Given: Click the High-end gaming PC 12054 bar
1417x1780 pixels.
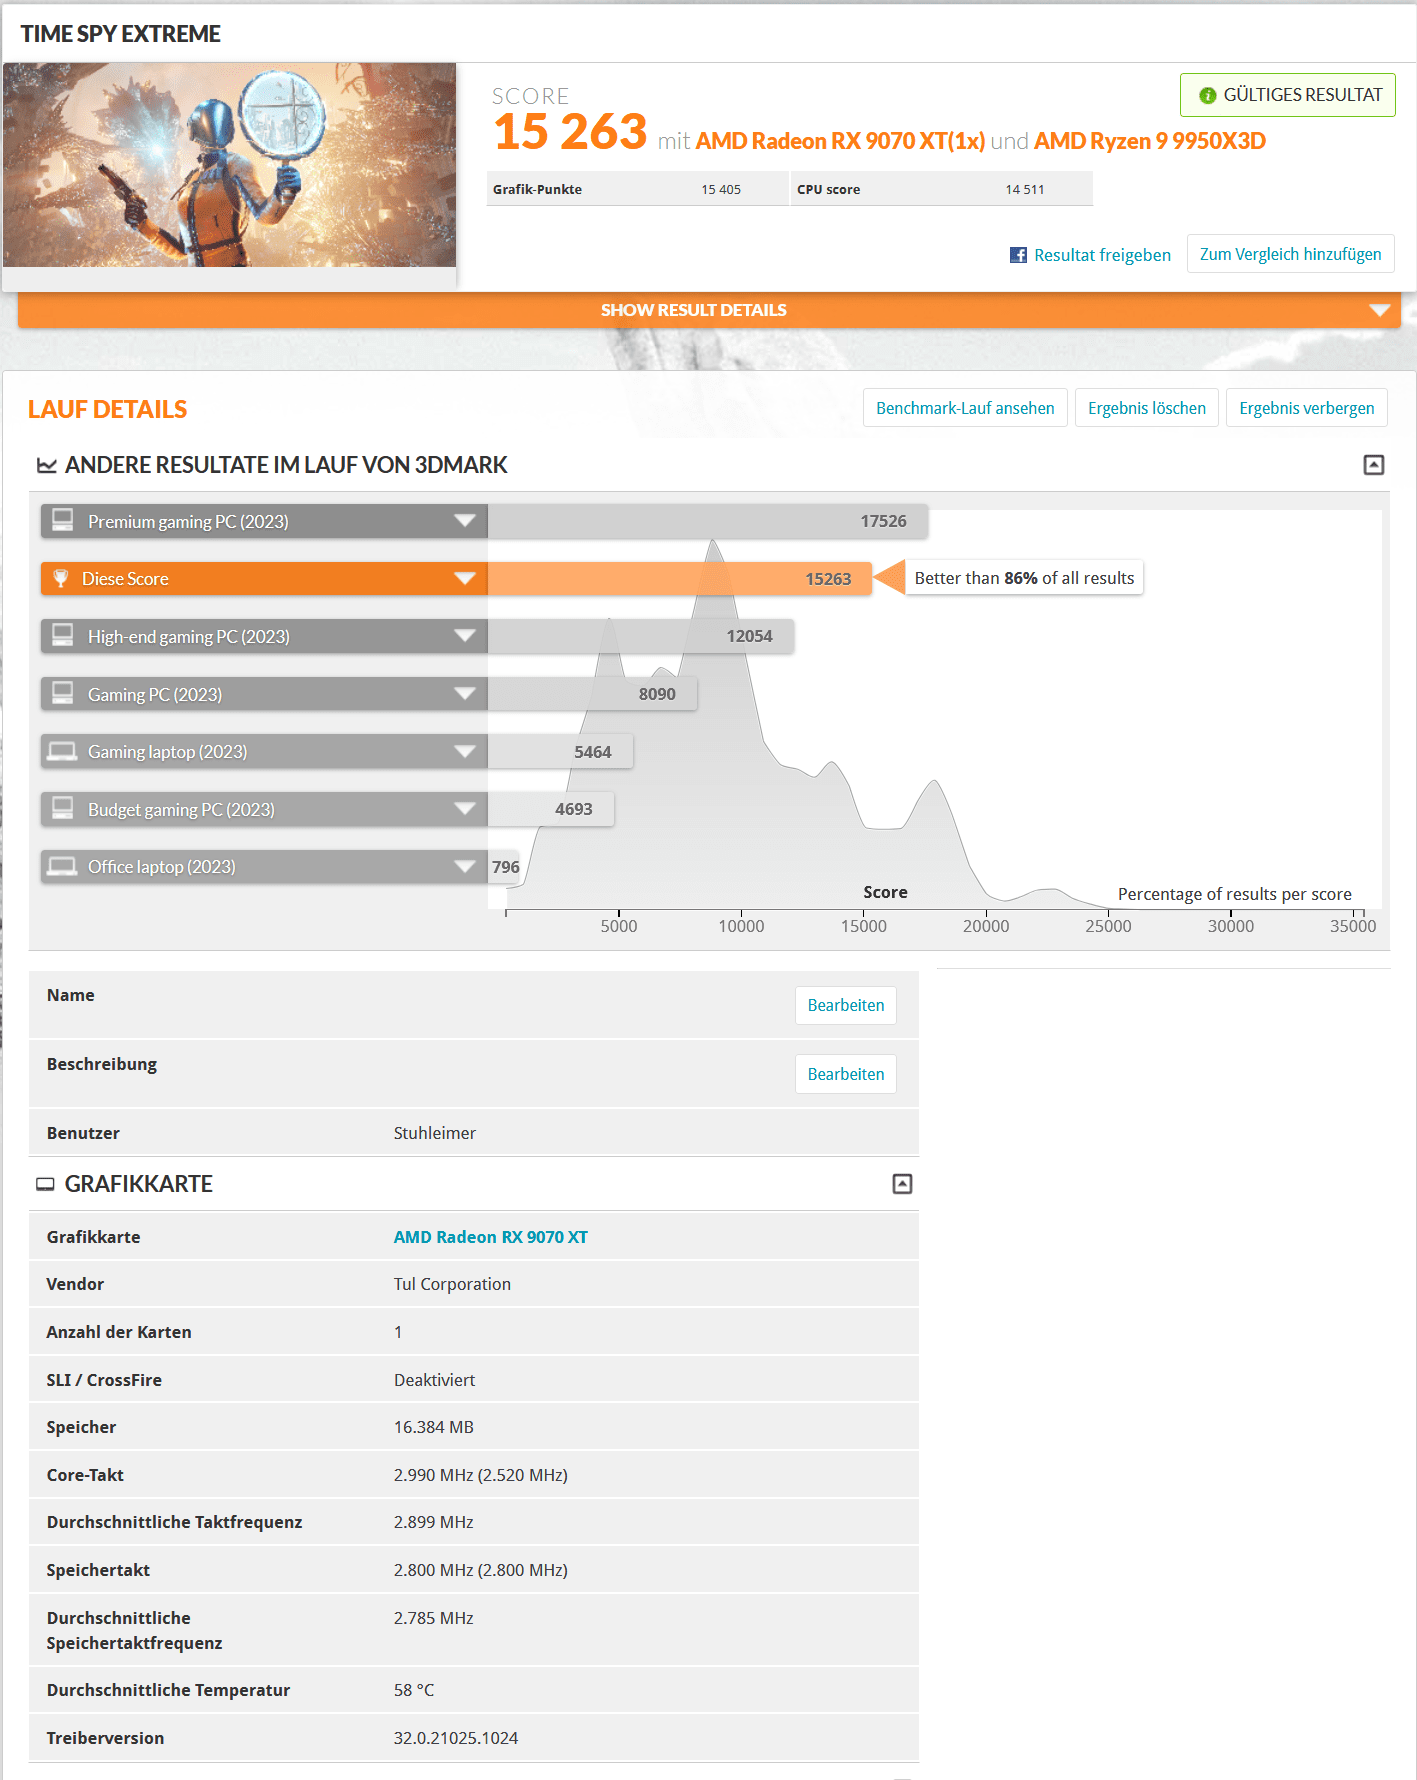Looking at the screenshot, I should pyautogui.click(x=641, y=636).
